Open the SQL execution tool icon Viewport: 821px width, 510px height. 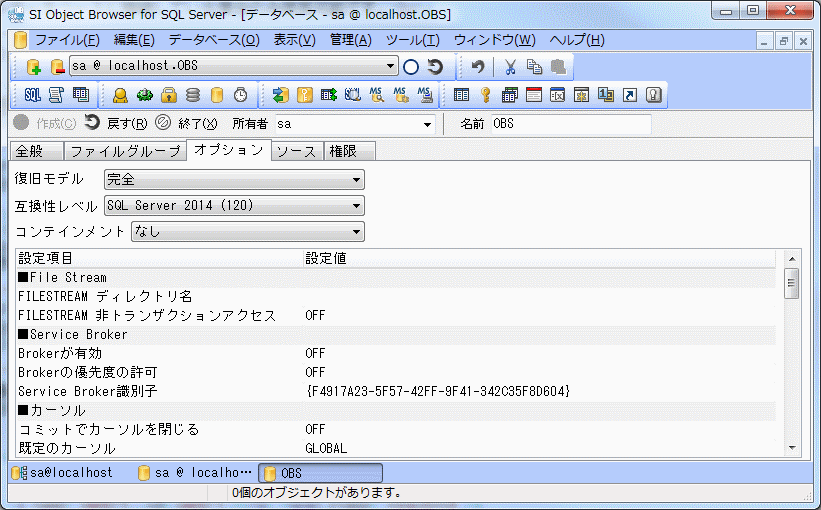32,95
